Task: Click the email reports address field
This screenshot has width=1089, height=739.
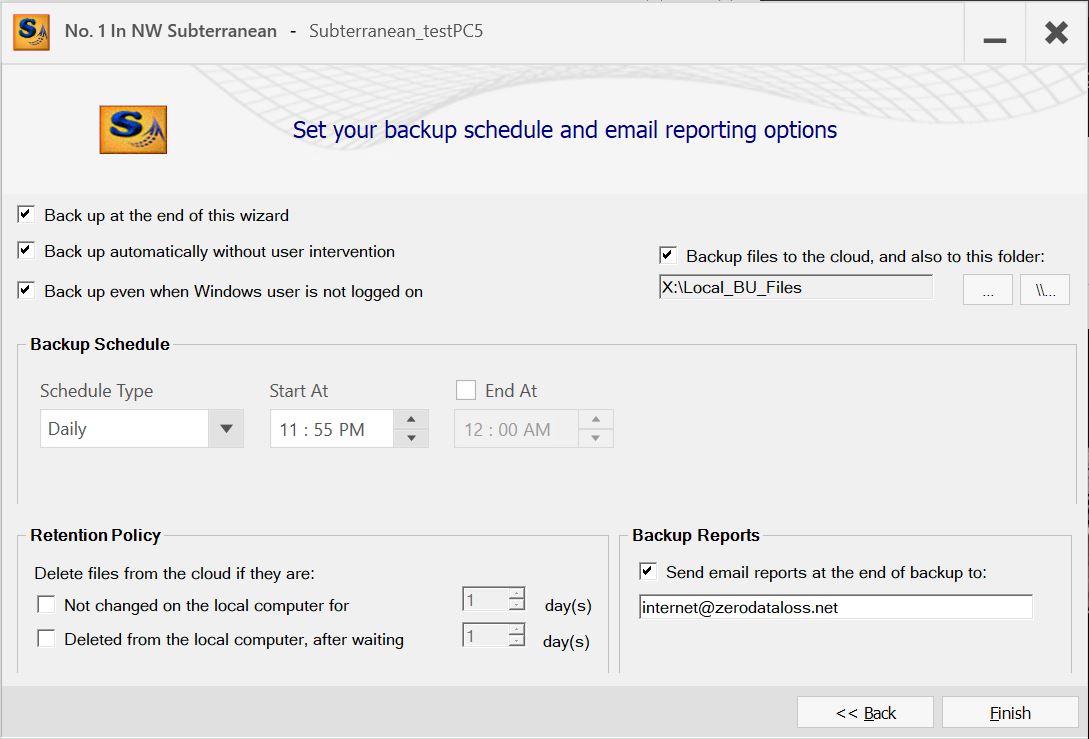Action: 835,607
